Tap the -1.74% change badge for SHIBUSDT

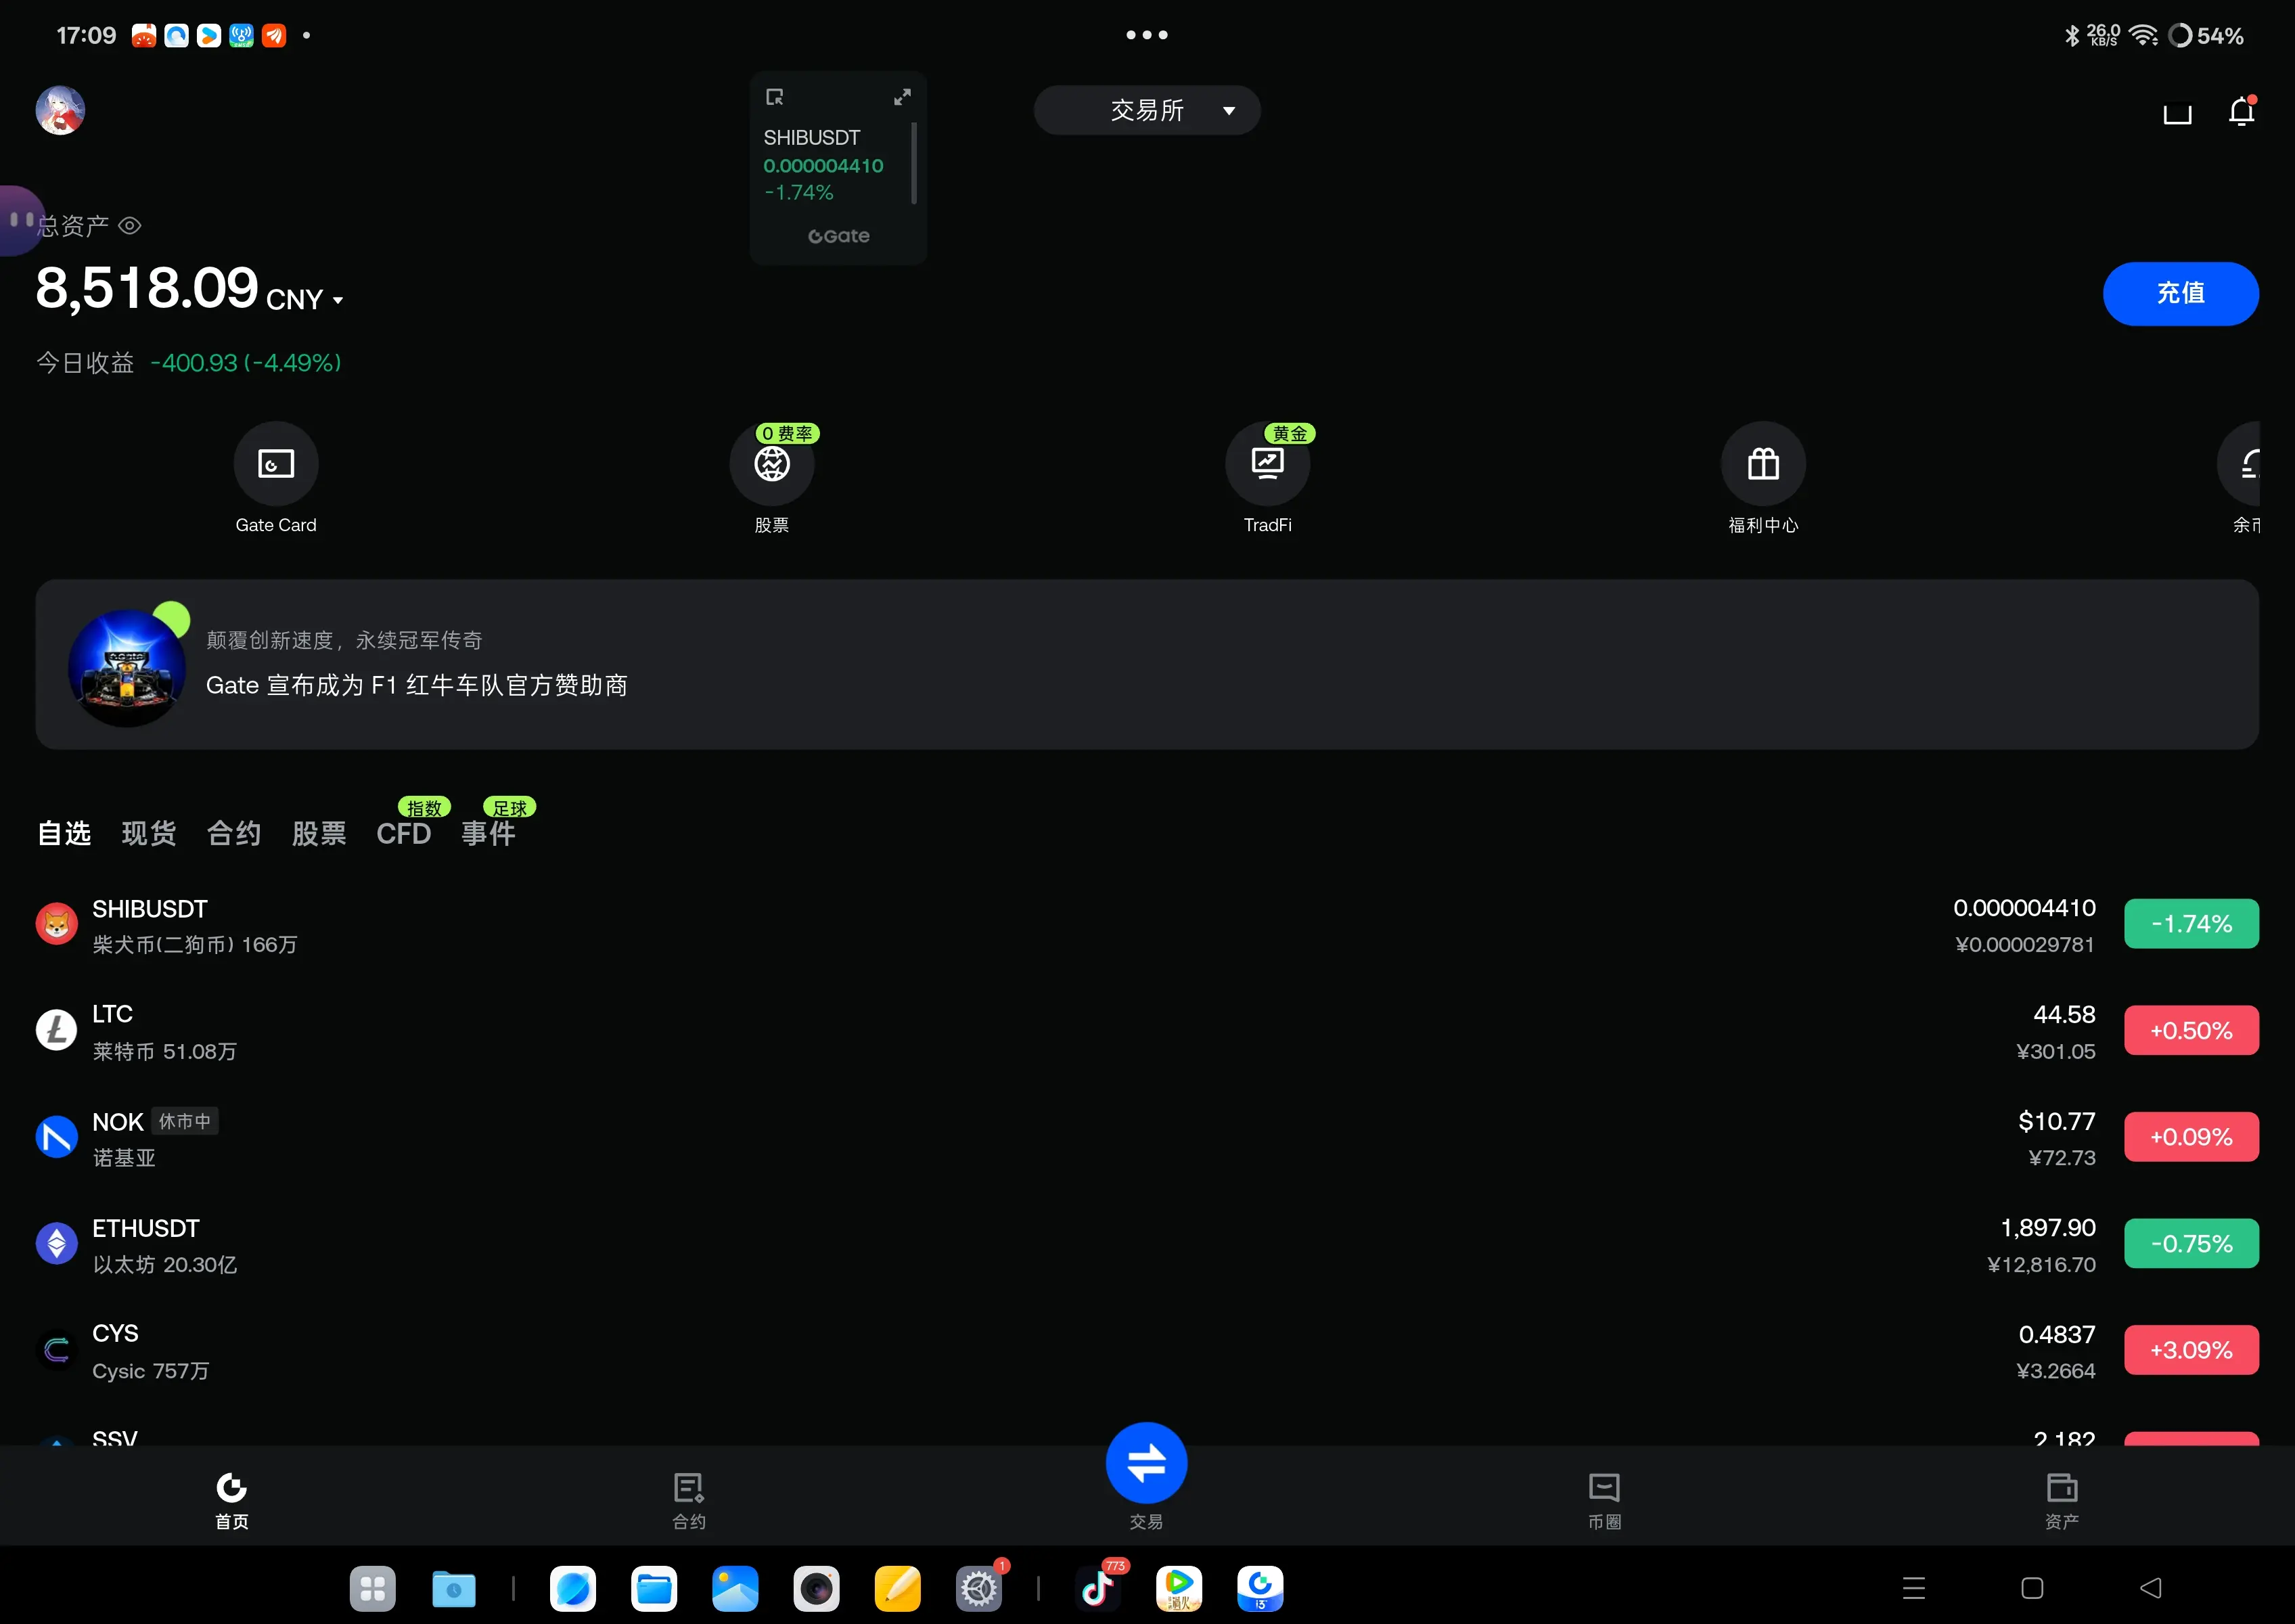pos(2191,924)
